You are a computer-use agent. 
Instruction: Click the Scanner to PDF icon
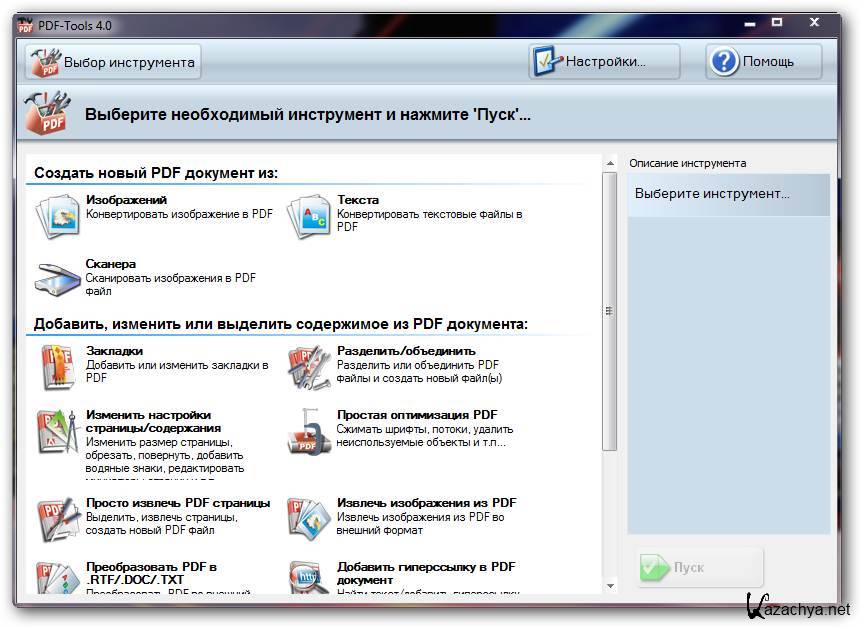[x=57, y=279]
